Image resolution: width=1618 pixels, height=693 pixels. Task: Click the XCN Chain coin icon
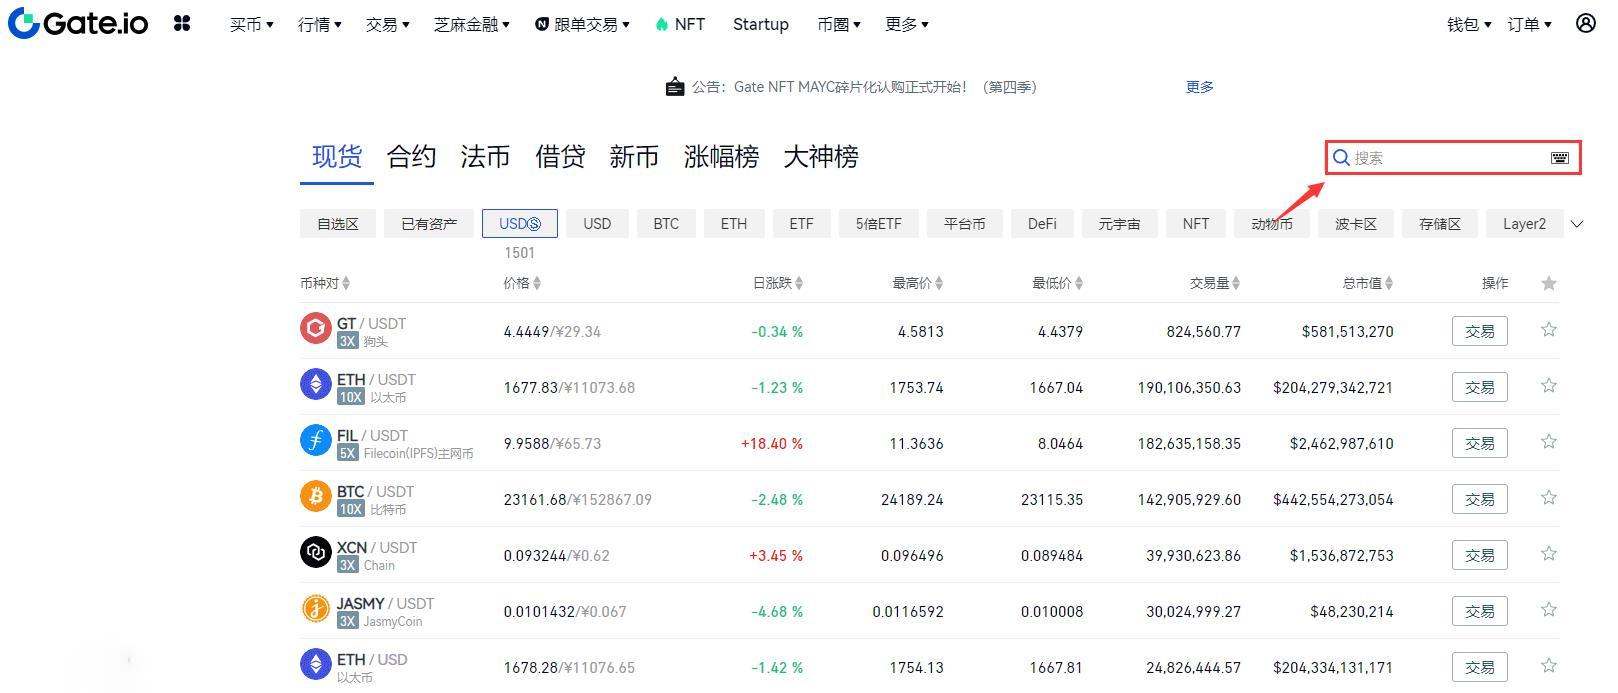pyautogui.click(x=315, y=552)
